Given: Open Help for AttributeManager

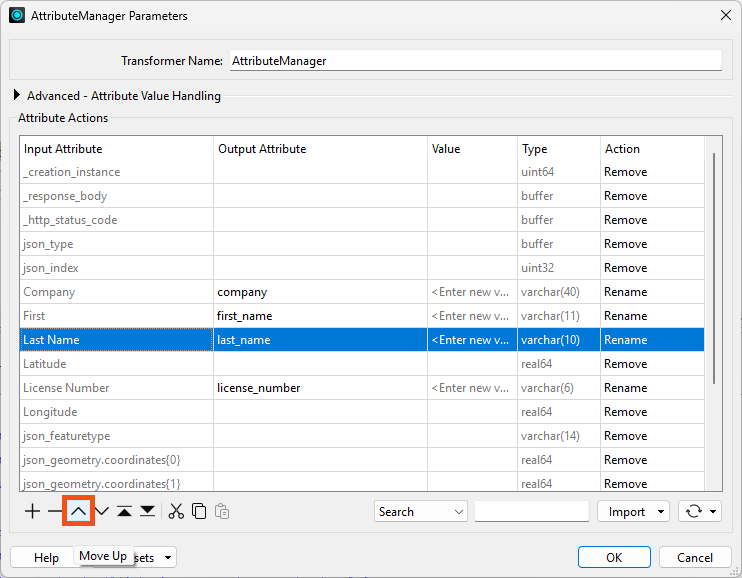Looking at the screenshot, I should click(46, 557).
